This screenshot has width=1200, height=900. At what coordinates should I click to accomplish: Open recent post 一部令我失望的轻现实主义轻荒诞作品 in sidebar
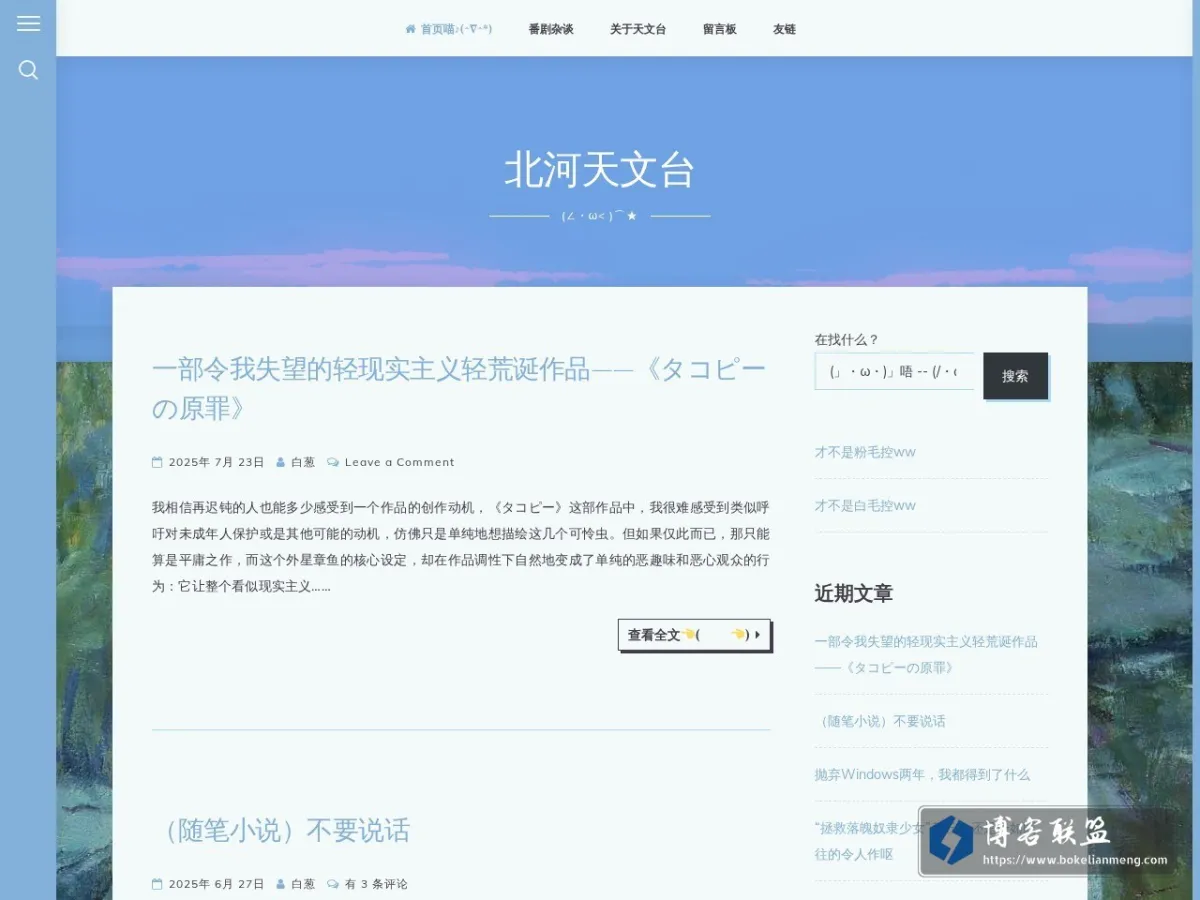pyautogui.click(x=926, y=654)
